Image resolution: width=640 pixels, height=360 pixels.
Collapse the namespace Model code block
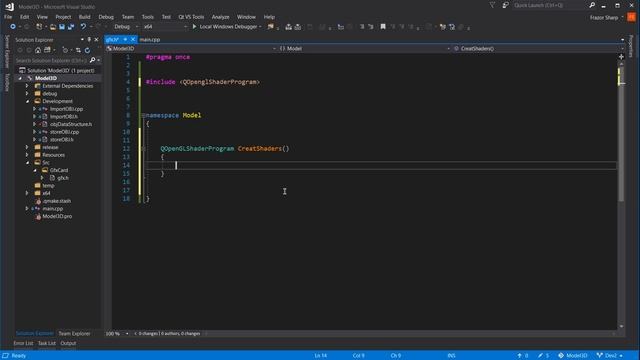point(143,116)
